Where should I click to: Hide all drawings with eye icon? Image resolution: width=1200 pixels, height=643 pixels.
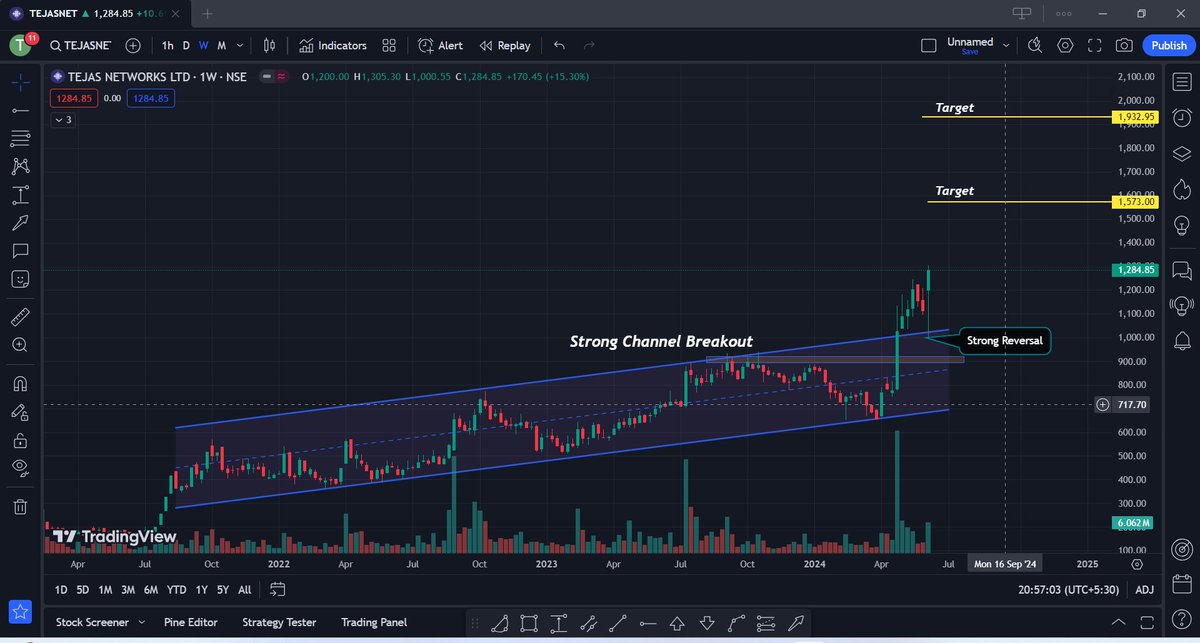[20, 467]
